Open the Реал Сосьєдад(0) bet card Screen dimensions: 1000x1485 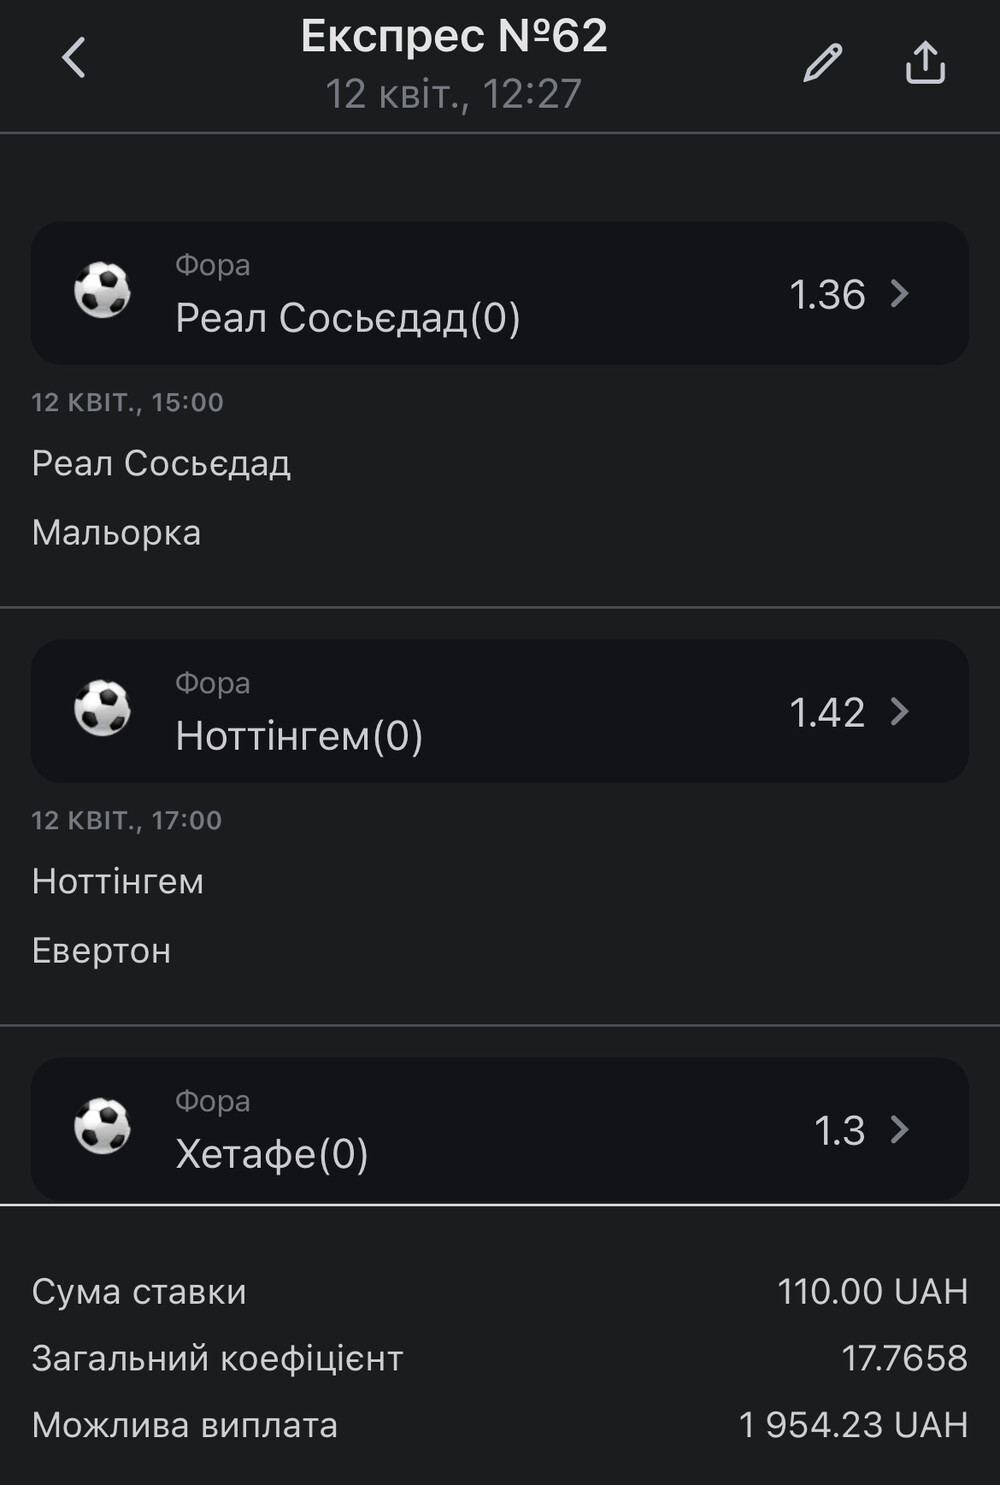click(x=500, y=293)
